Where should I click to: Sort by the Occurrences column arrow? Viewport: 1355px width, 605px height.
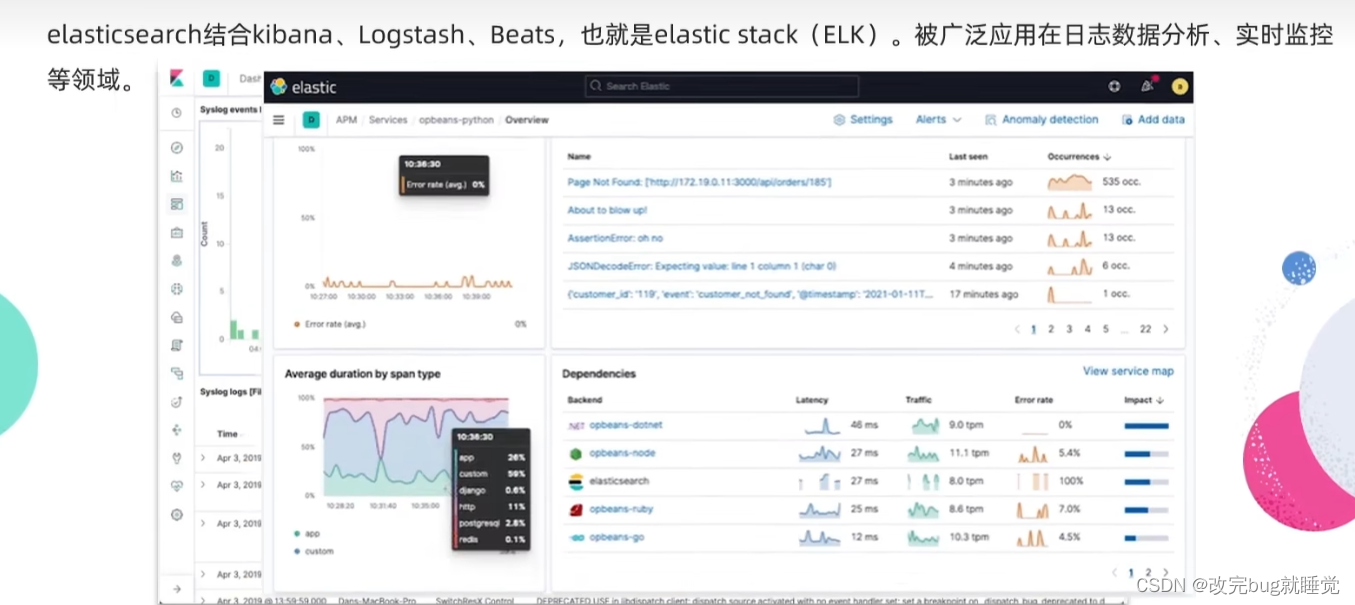pyautogui.click(x=1108, y=157)
